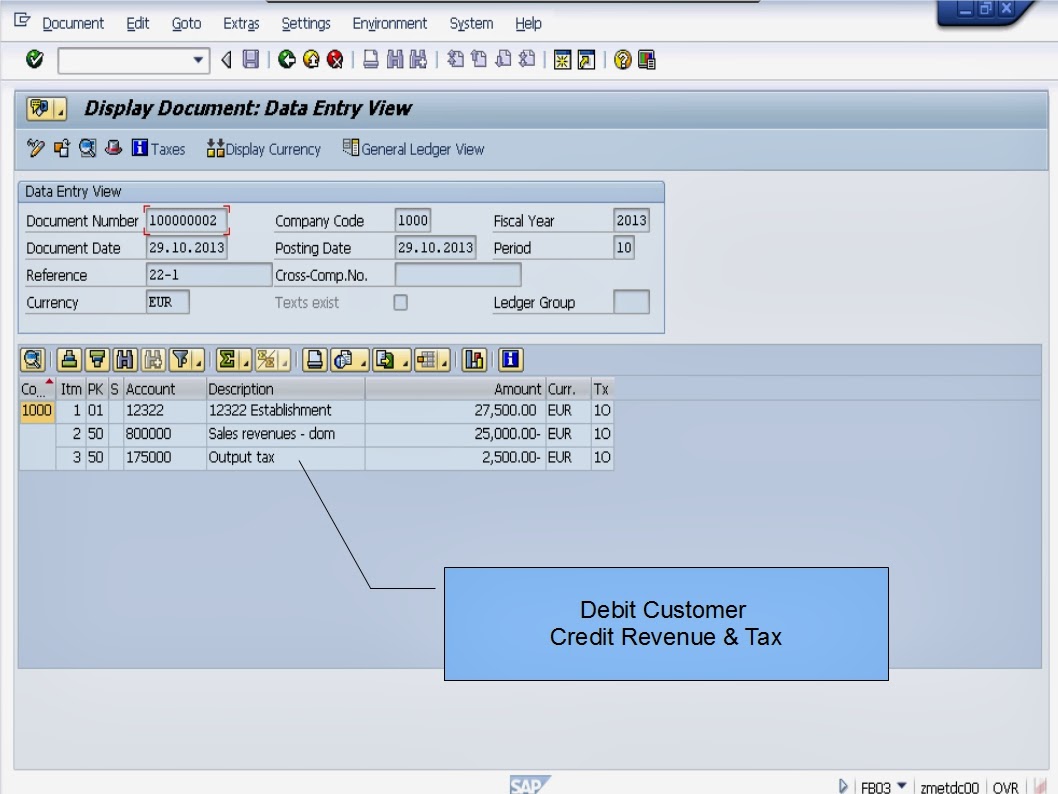The image size is (1058, 794).
Task: Click the Display/Change pencil glasses icon
Action: (x=36, y=148)
